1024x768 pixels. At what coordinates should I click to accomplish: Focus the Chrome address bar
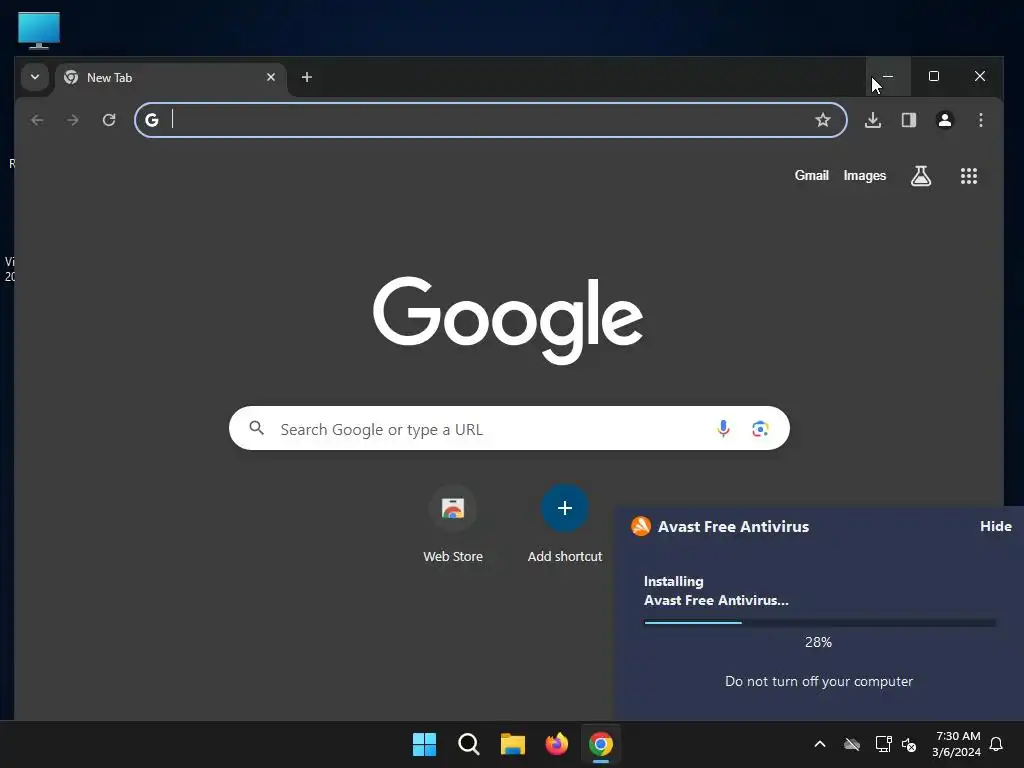coord(490,120)
